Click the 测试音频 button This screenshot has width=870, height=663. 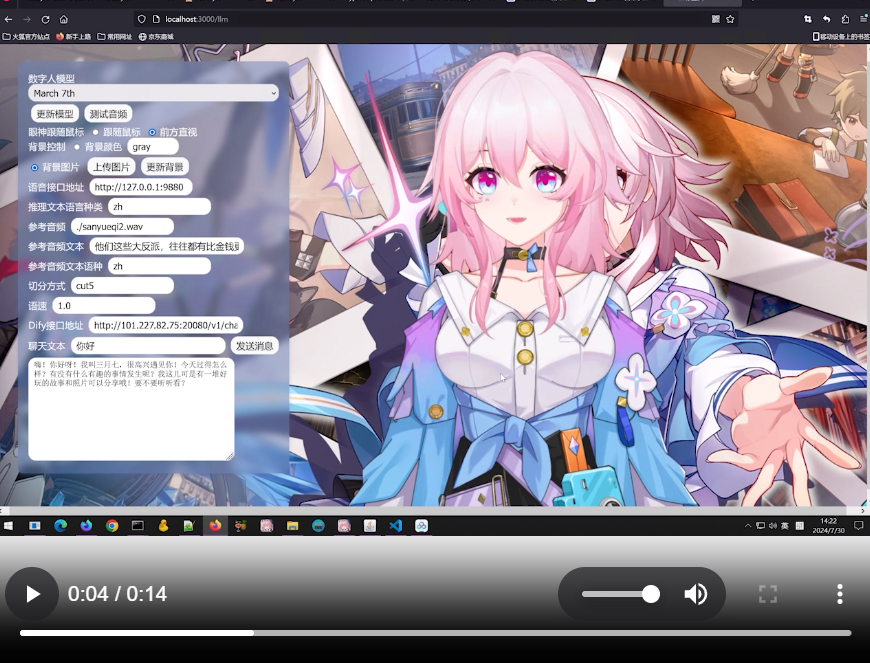[x=108, y=114]
